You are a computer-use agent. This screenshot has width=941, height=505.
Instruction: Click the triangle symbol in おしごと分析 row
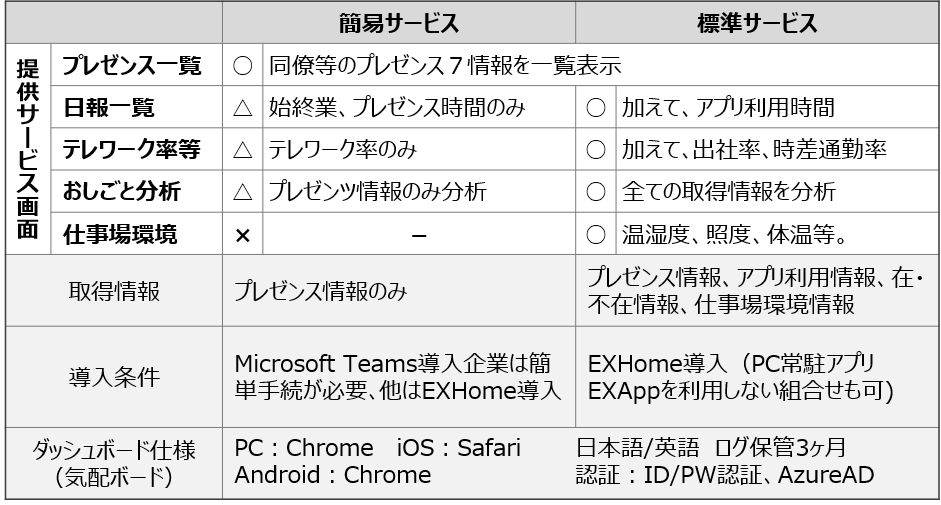[x=242, y=192]
